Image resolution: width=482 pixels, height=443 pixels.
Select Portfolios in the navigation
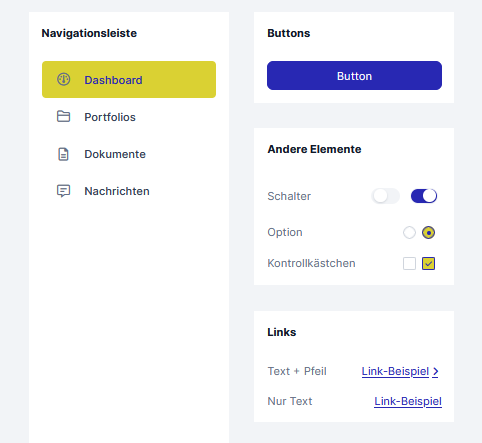pos(129,117)
